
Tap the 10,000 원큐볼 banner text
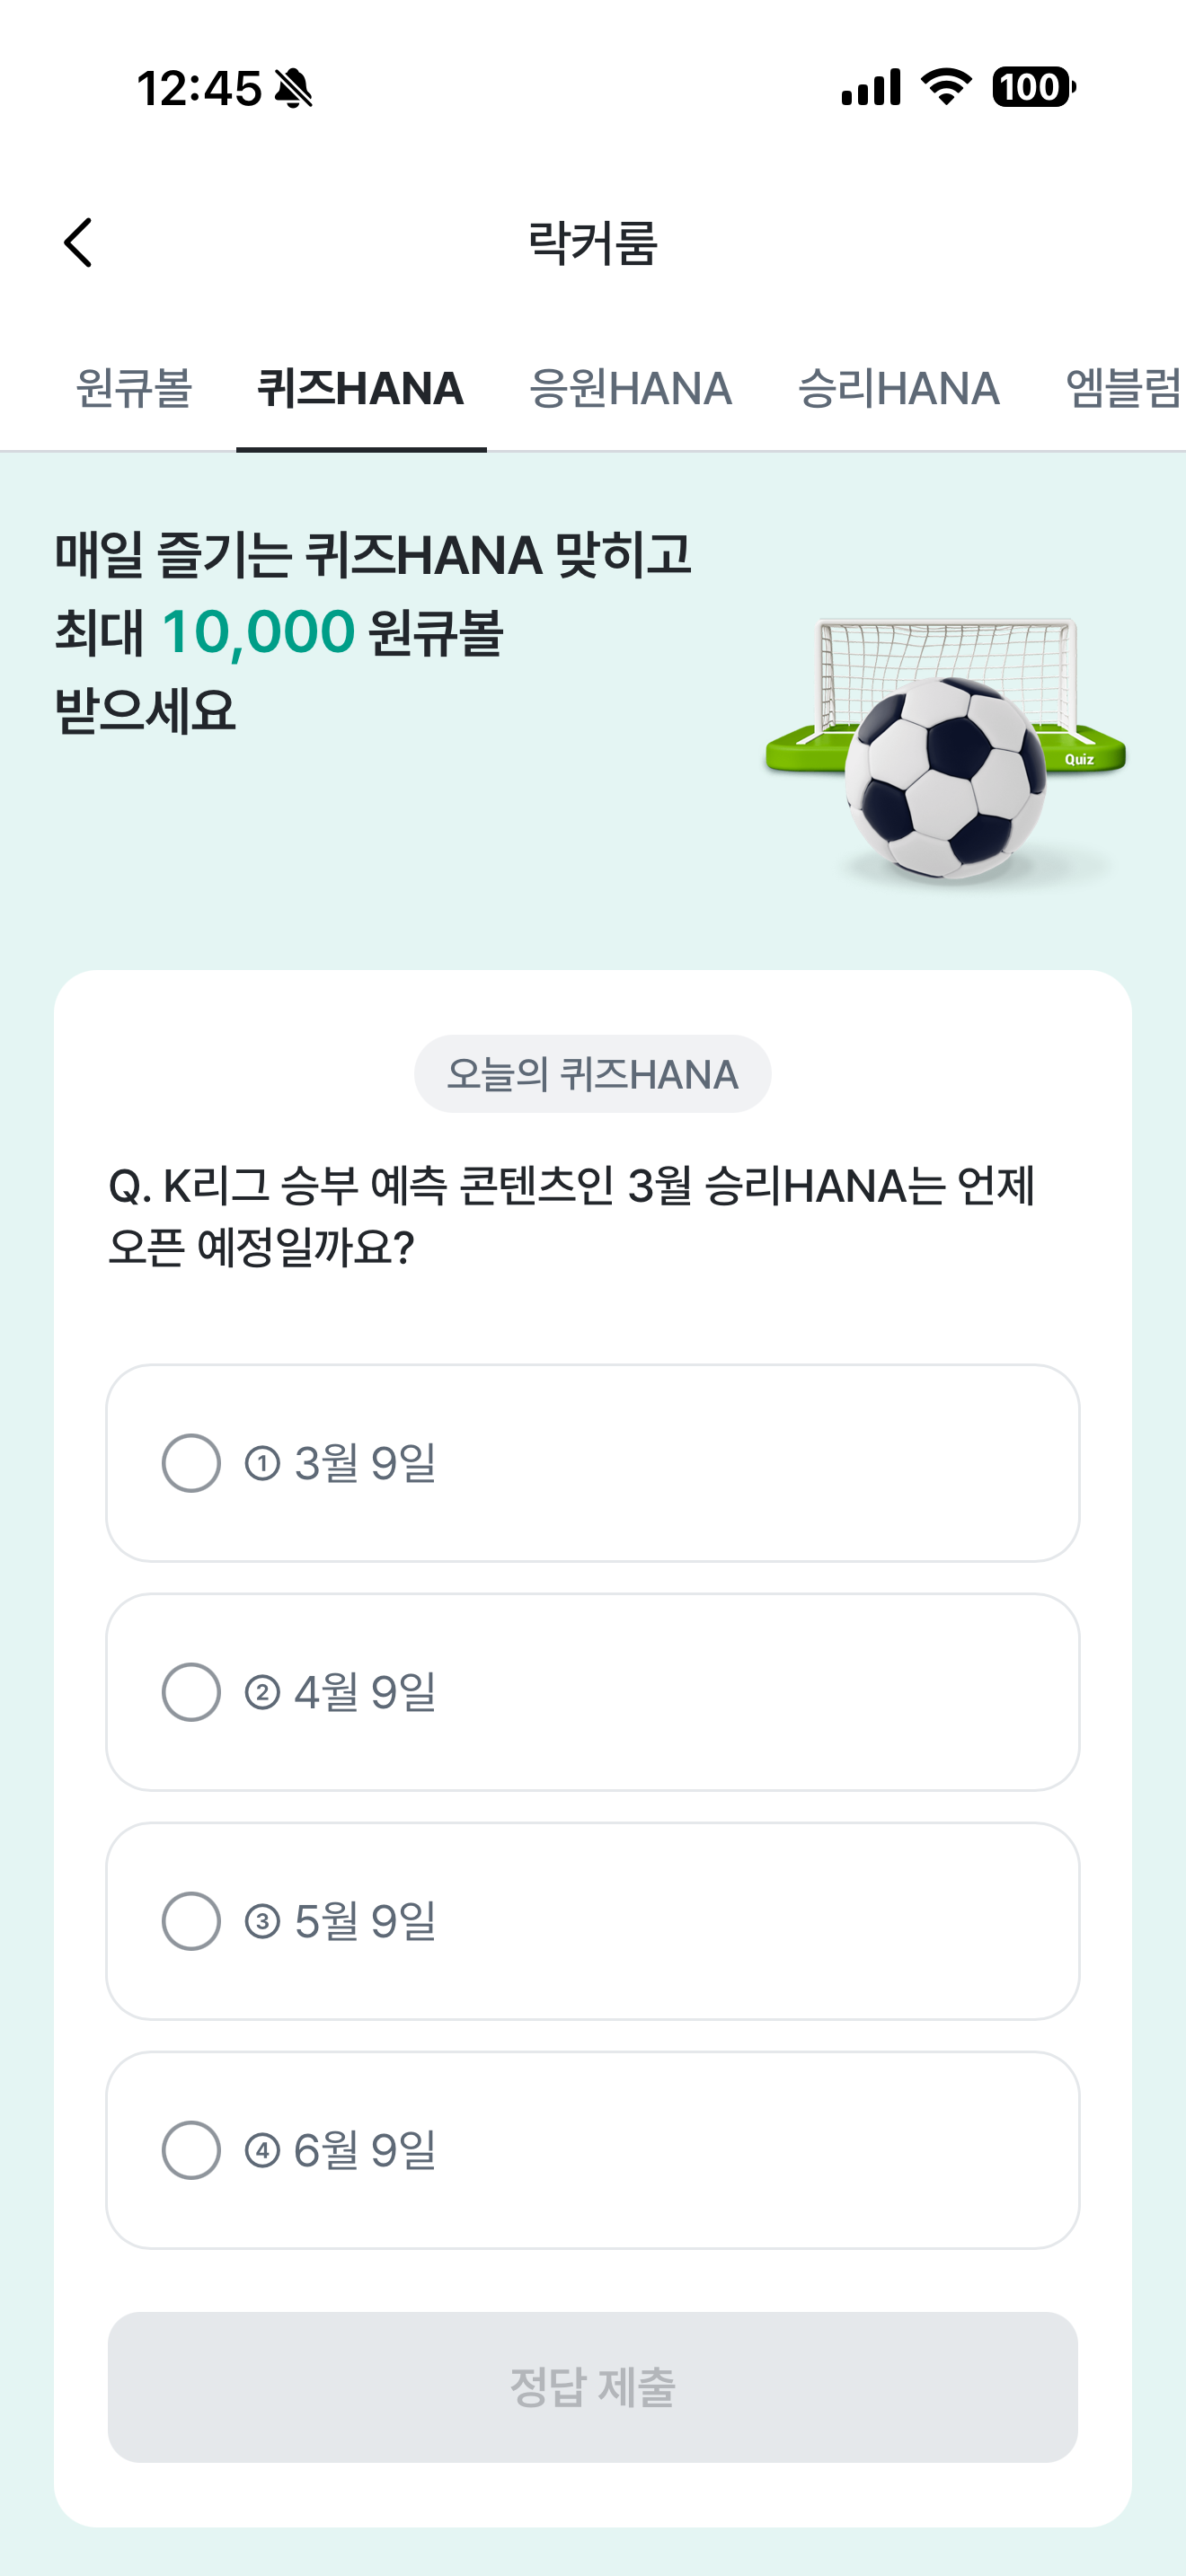click(332, 632)
